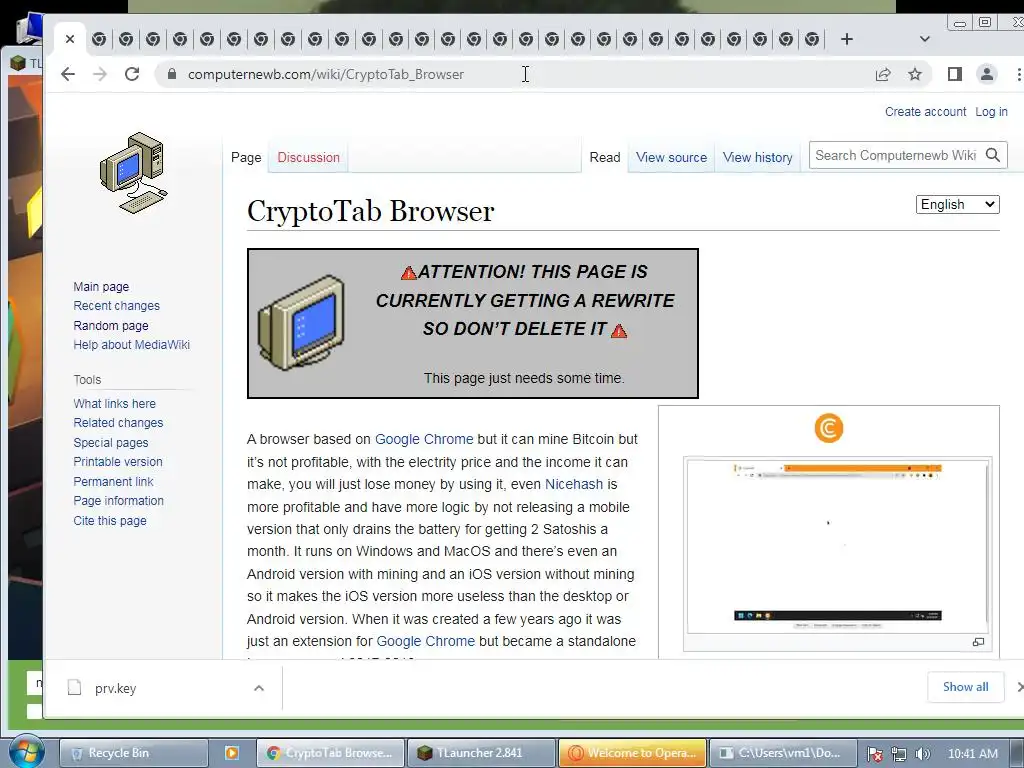Viewport: 1024px width, 768px height.
Task: Click the volume speaker tray icon
Action: pyautogui.click(x=922, y=754)
